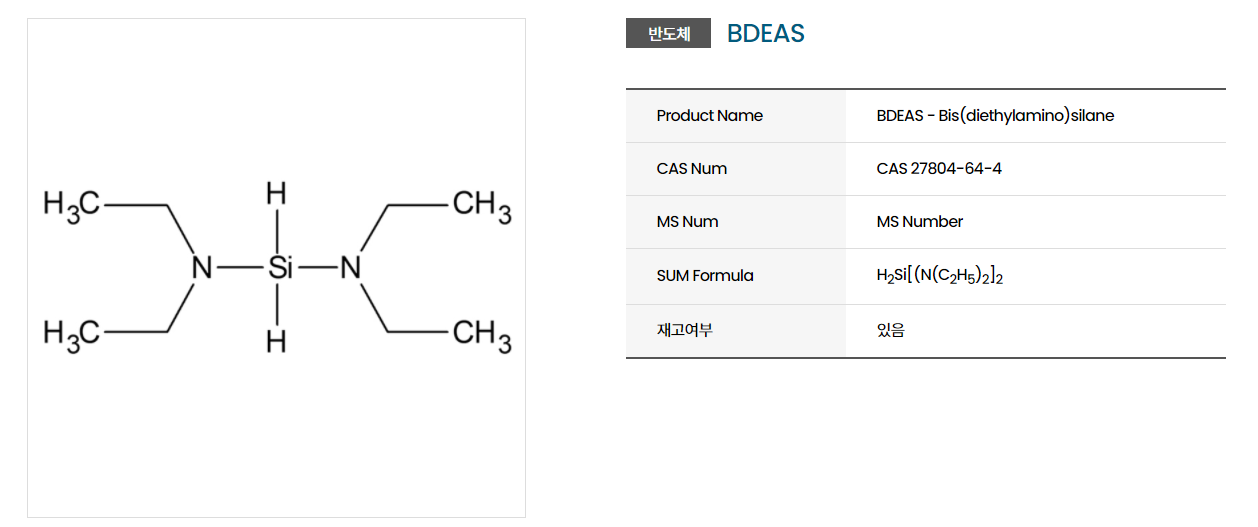Viewport: 1258px width, 527px height.
Task: Click the CAS 27804-64-4 value
Action: [938, 169]
